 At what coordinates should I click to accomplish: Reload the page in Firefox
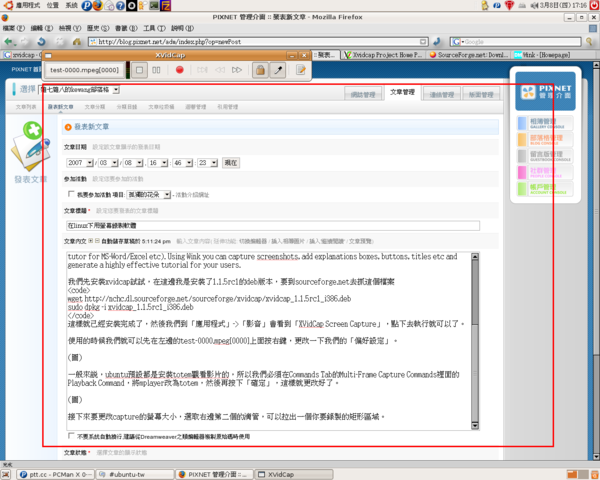(42, 41)
